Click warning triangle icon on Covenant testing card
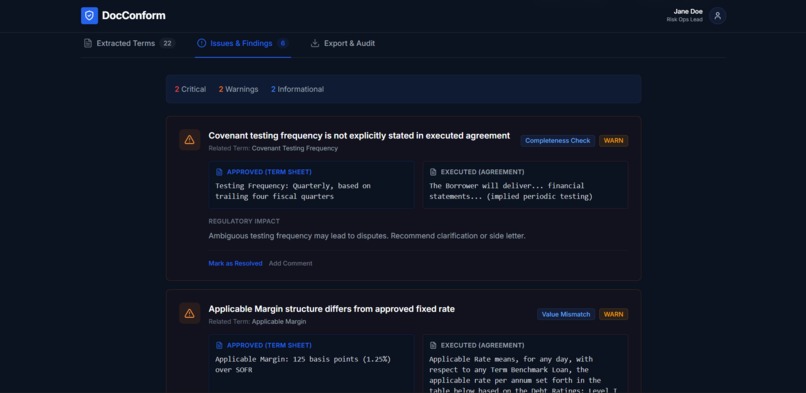Screen dimensions: 806x393 (190, 140)
